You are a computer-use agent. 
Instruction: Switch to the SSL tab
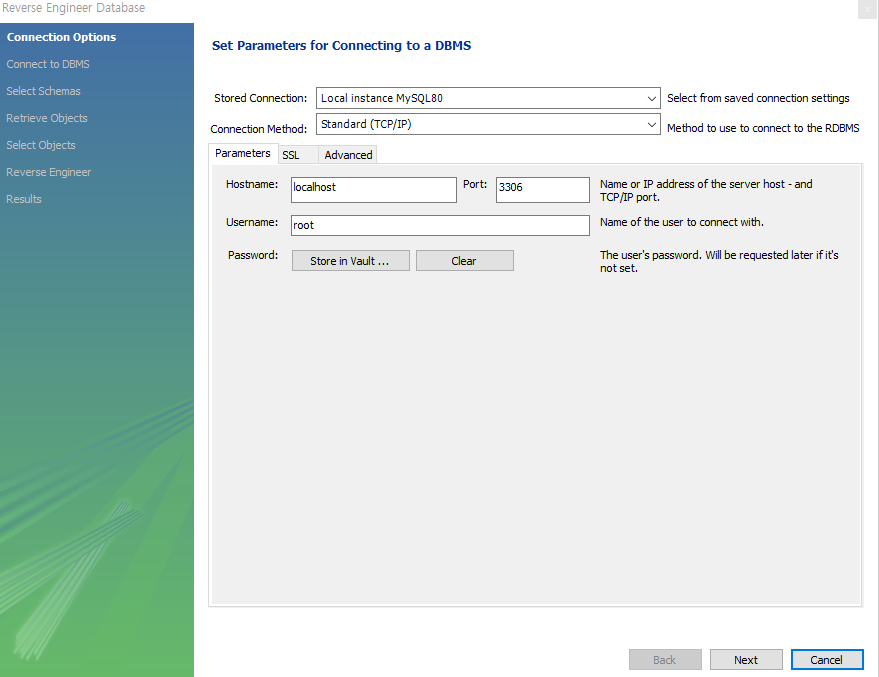pos(298,155)
